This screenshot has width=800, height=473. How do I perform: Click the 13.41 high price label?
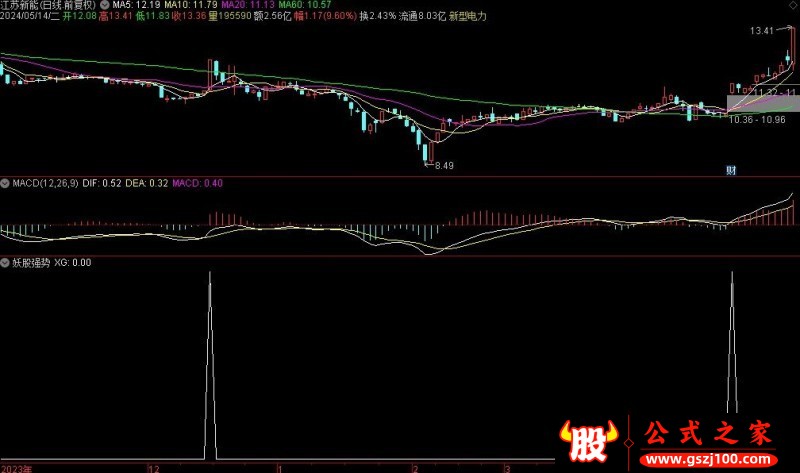pos(764,31)
